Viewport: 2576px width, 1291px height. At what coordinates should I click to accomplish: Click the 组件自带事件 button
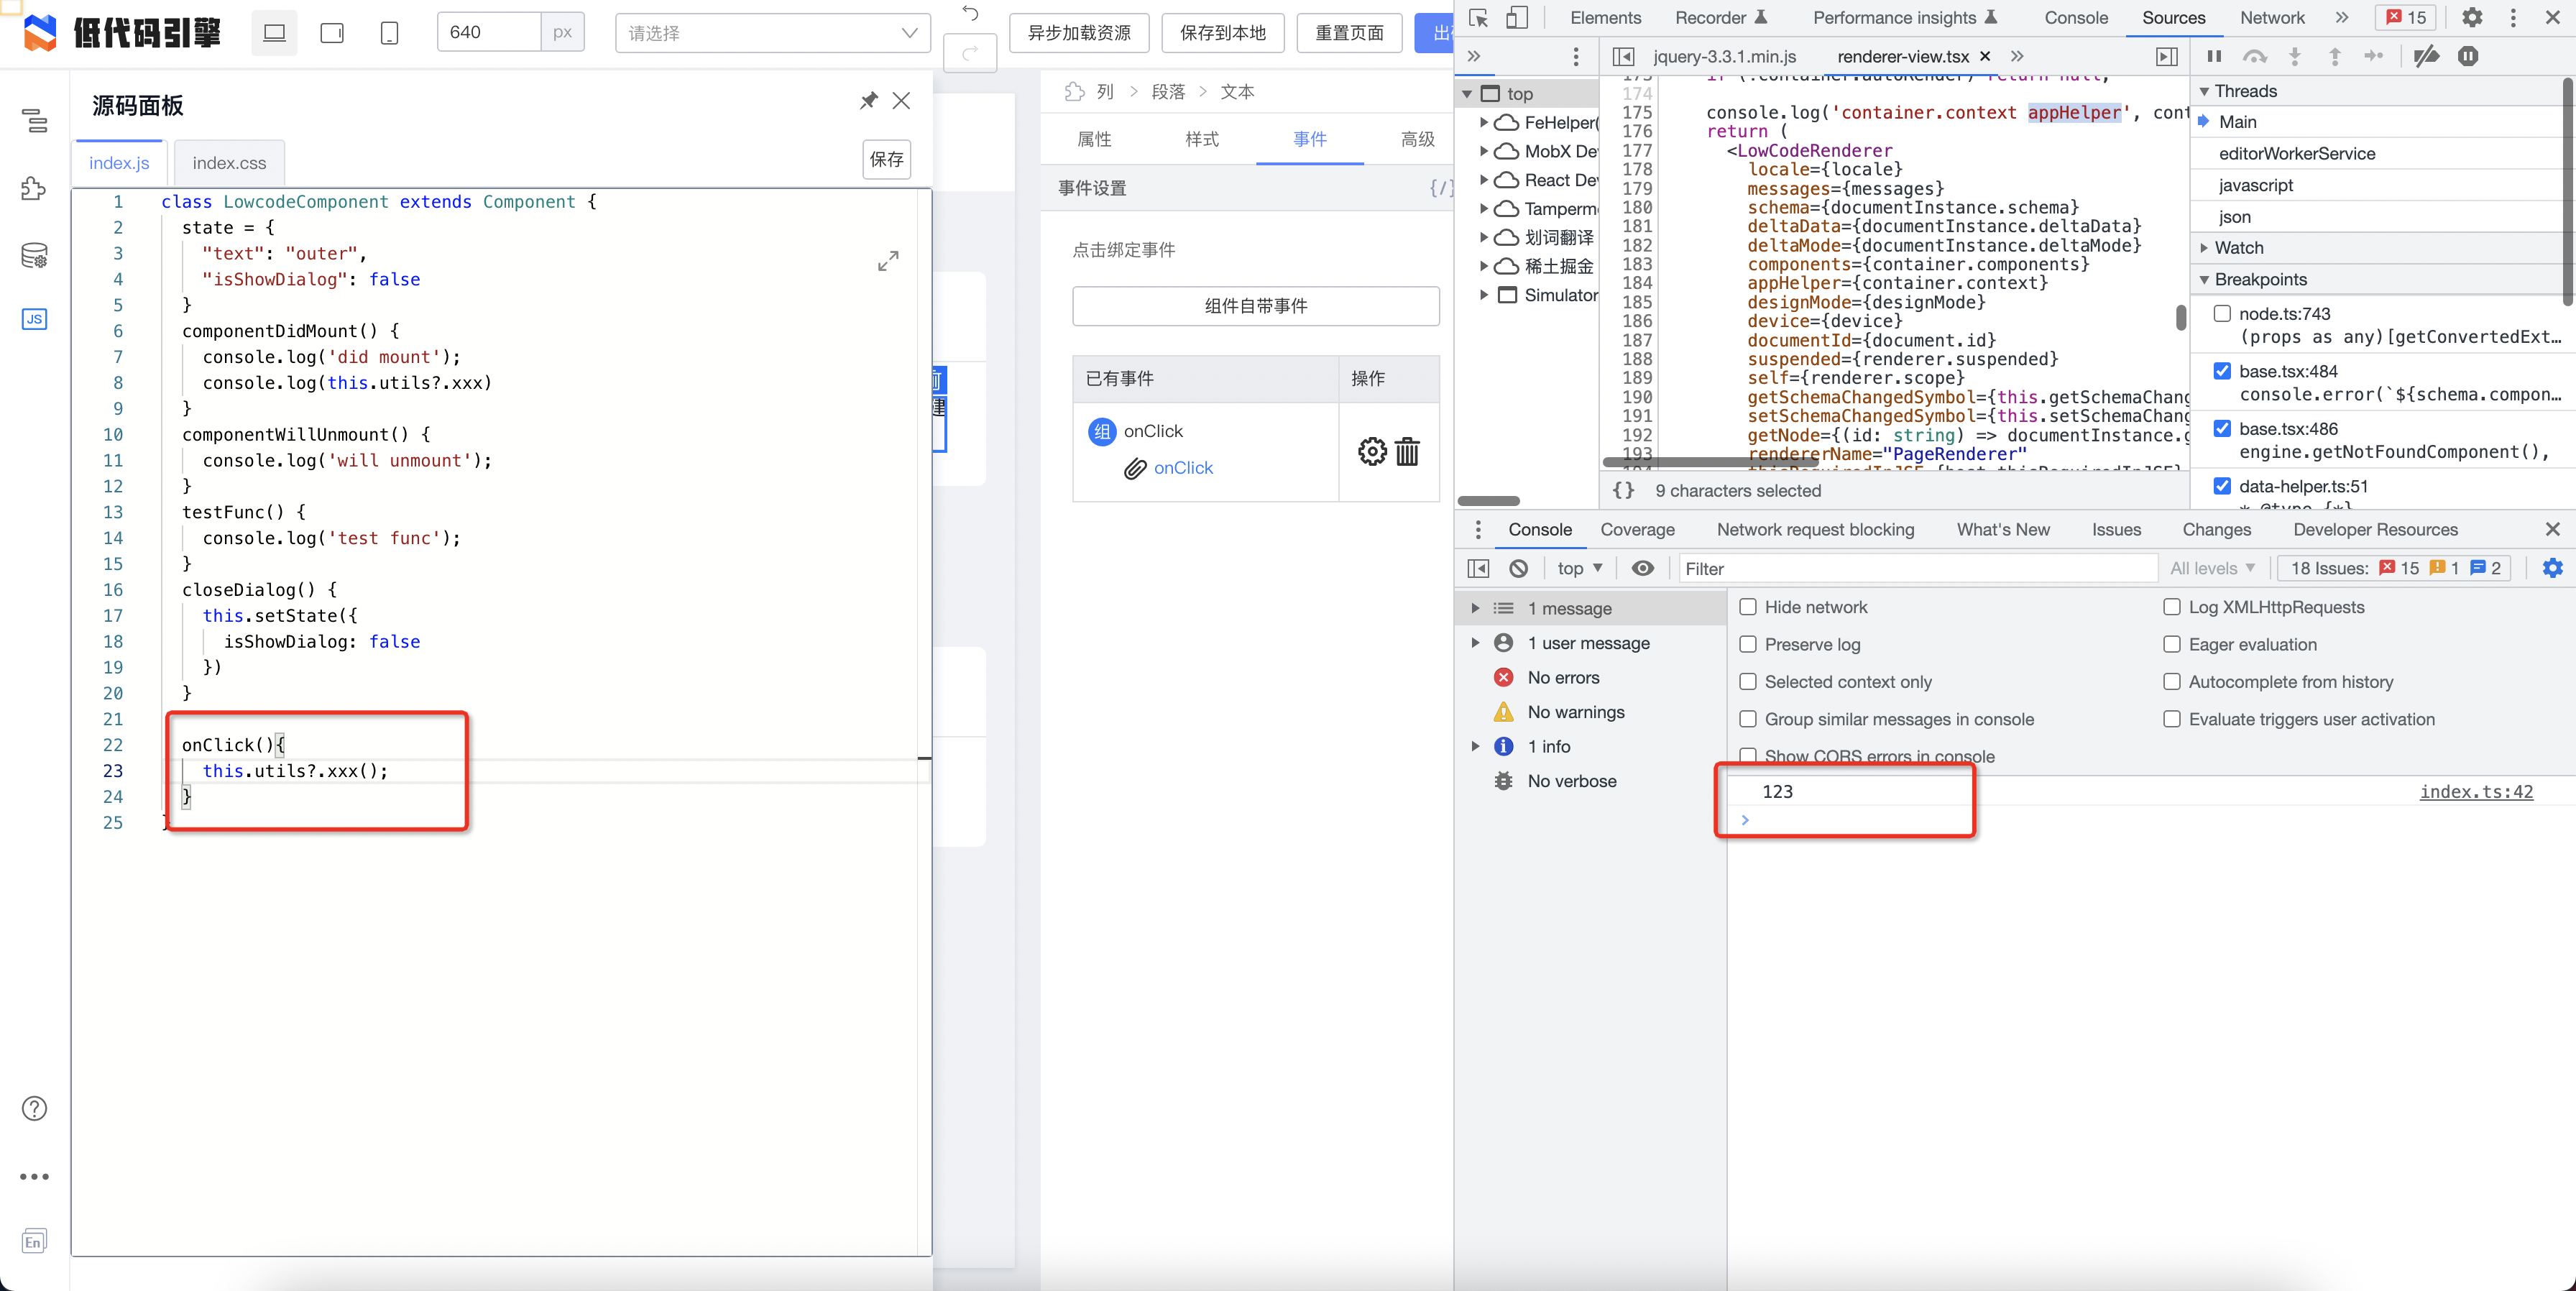(x=1255, y=306)
